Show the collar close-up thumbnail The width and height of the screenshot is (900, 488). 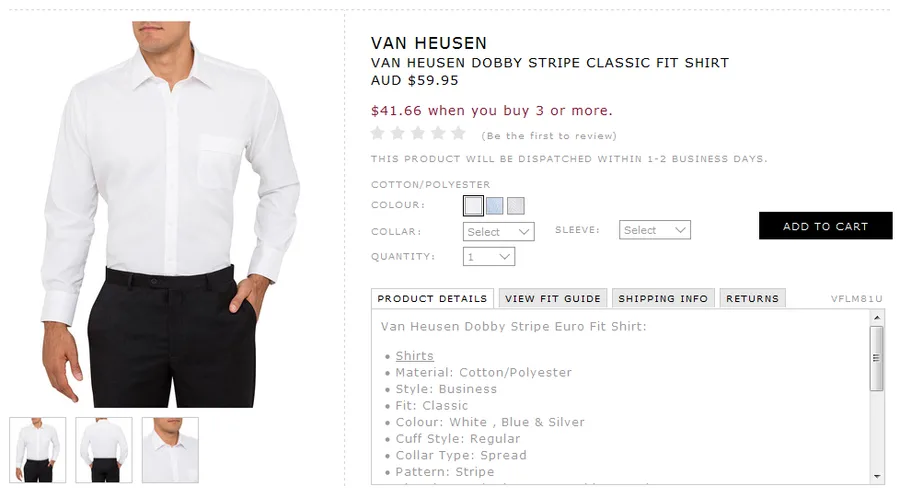point(170,450)
